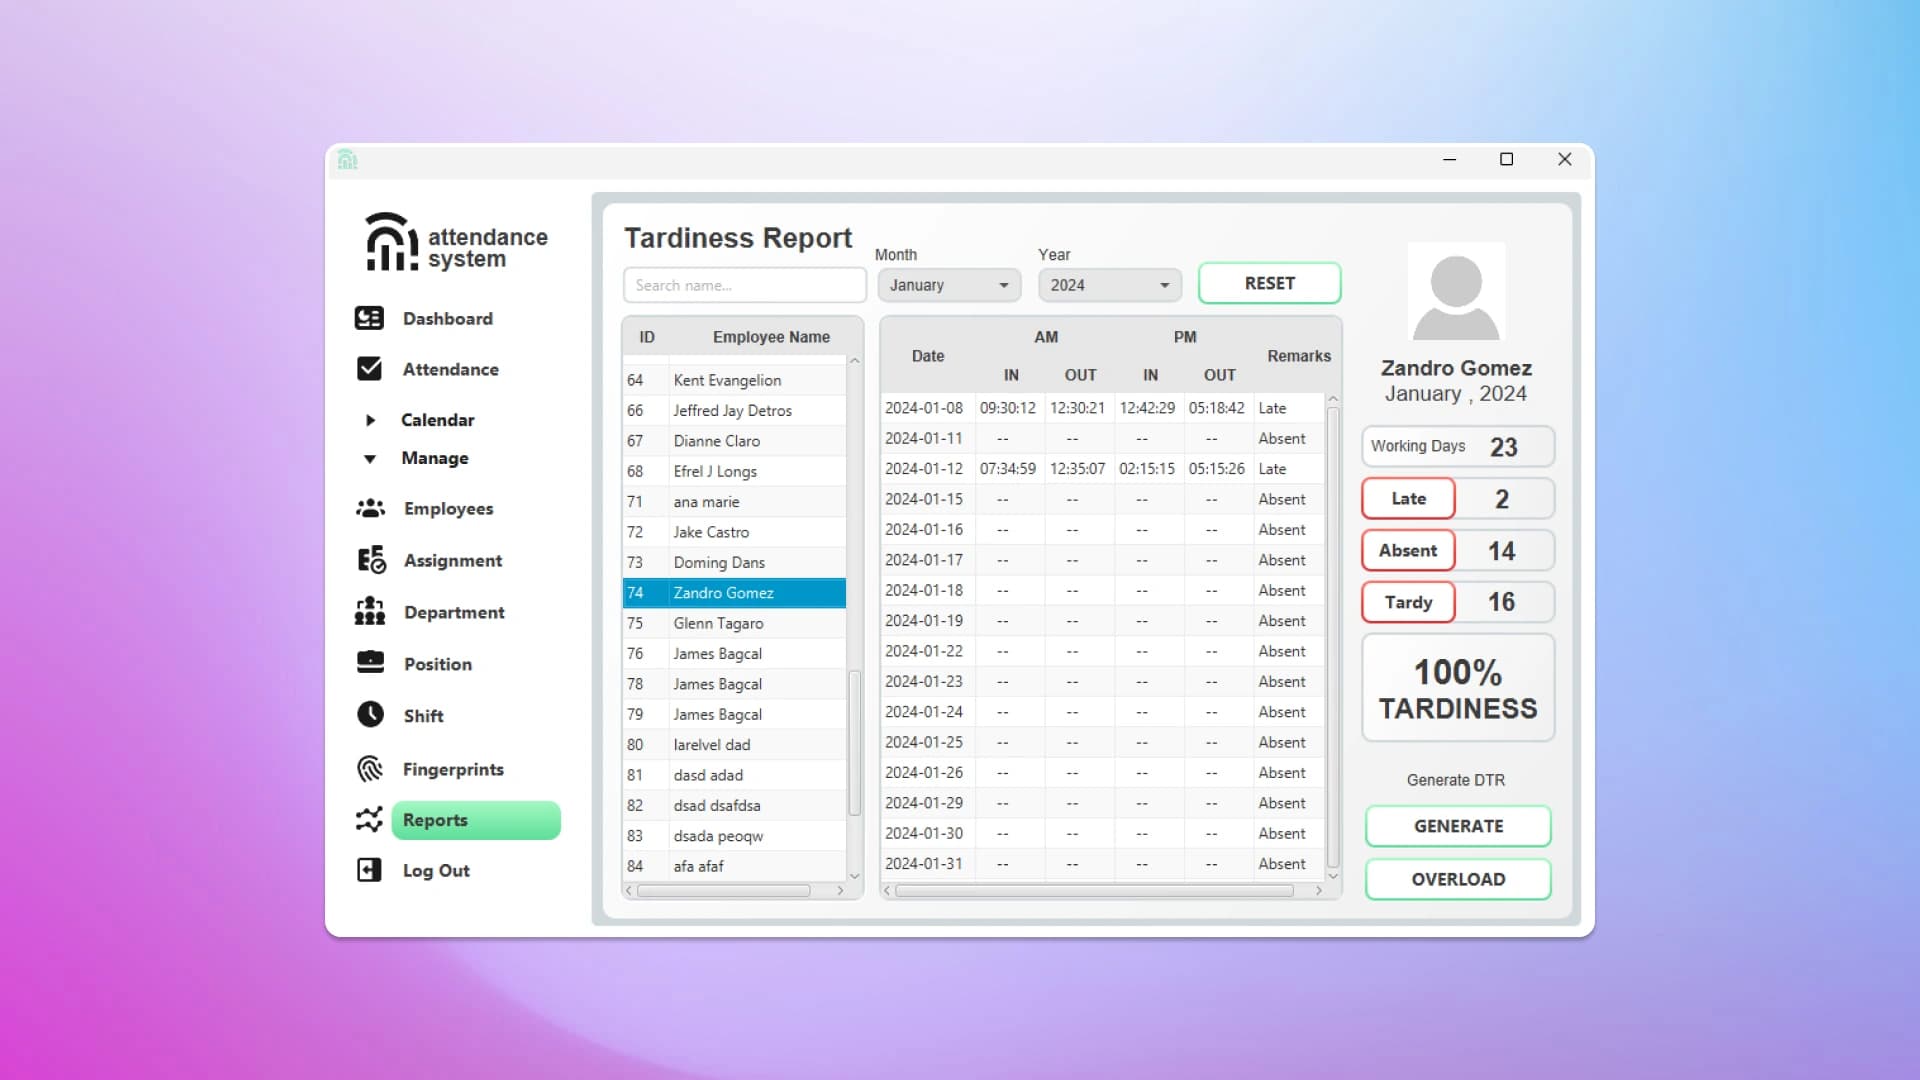1920x1080 pixels.
Task: Click the Dashboard sidebar icon
Action: click(369, 318)
